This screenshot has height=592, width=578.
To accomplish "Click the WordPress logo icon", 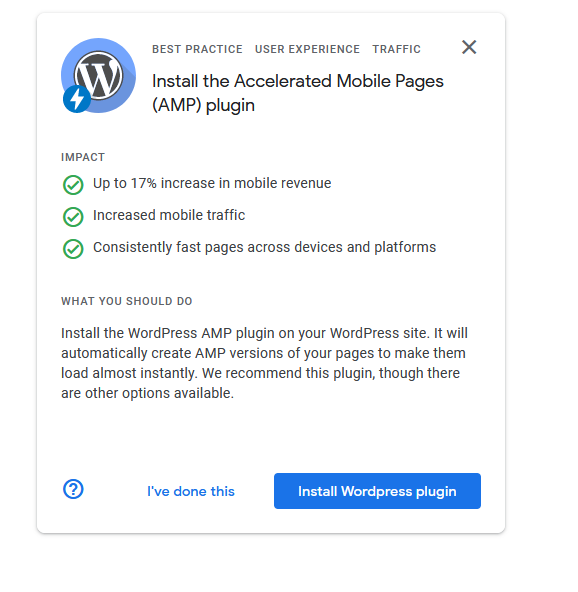I will point(99,75).
